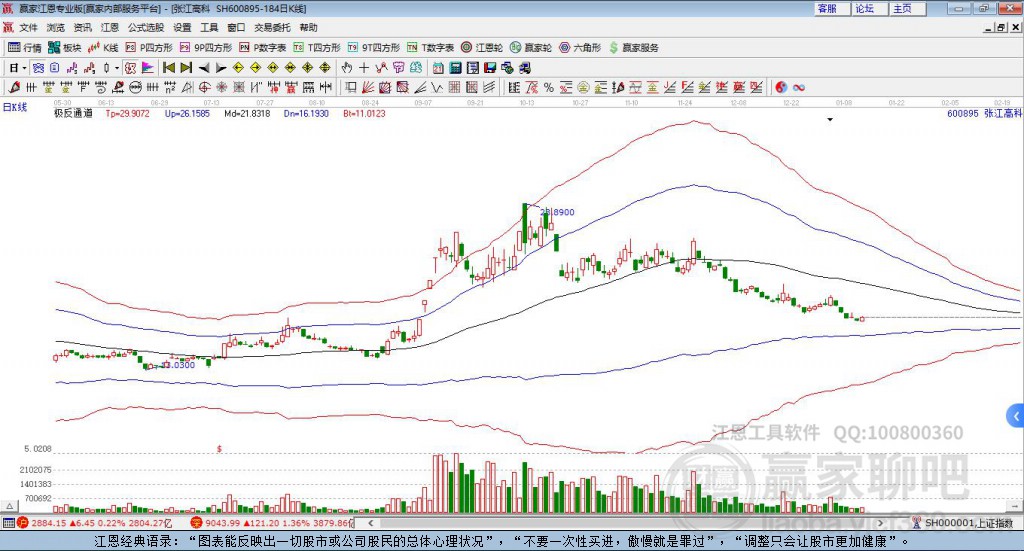
Task: Open the 帮助 menu
Action: tap(308, 27)
